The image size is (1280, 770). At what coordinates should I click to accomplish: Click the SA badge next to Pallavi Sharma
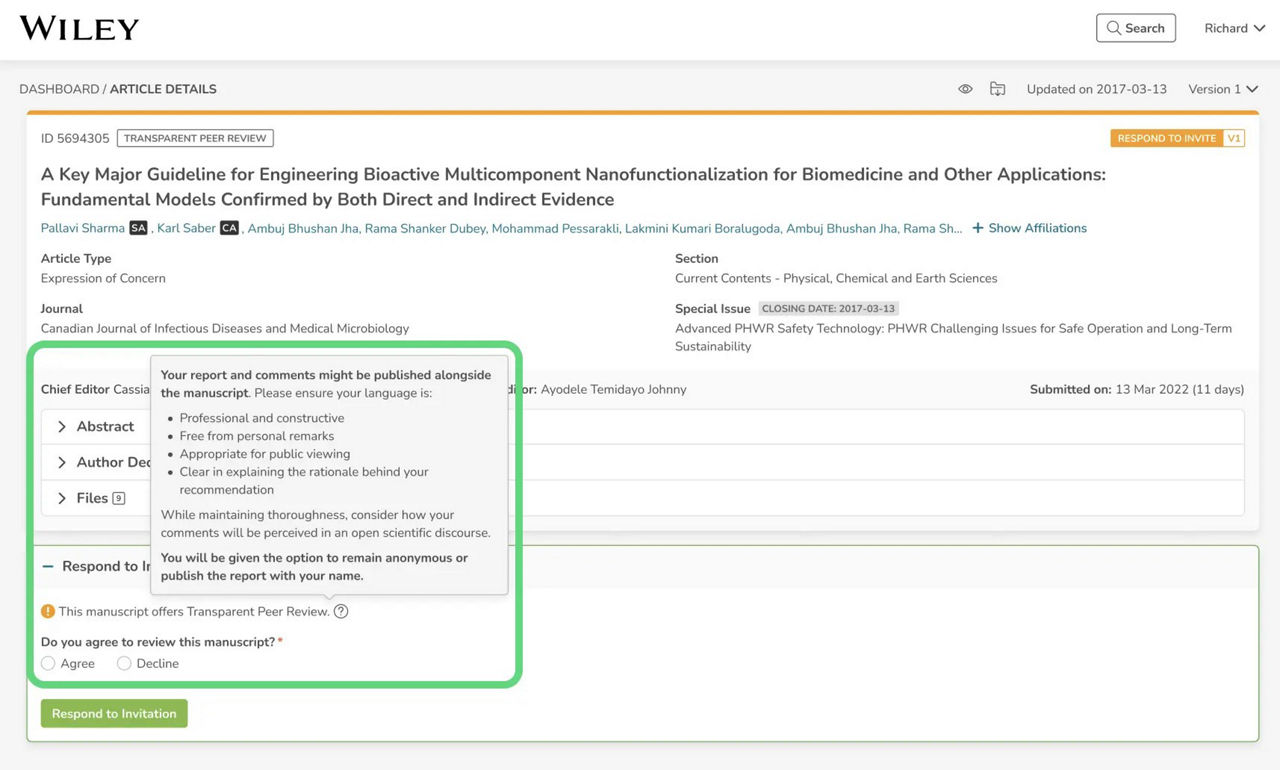138,228
